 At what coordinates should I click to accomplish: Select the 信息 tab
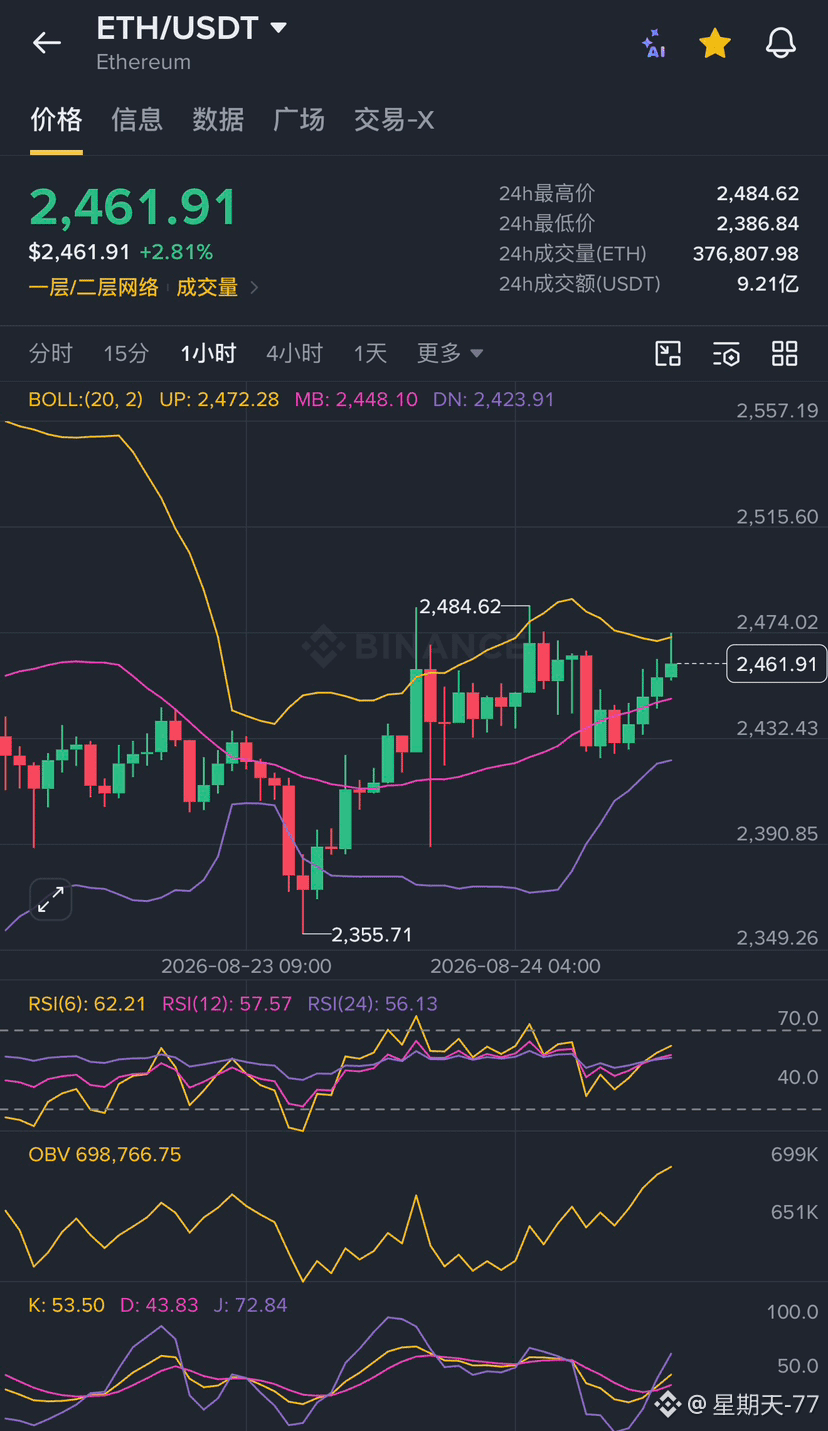click(137, 120)
